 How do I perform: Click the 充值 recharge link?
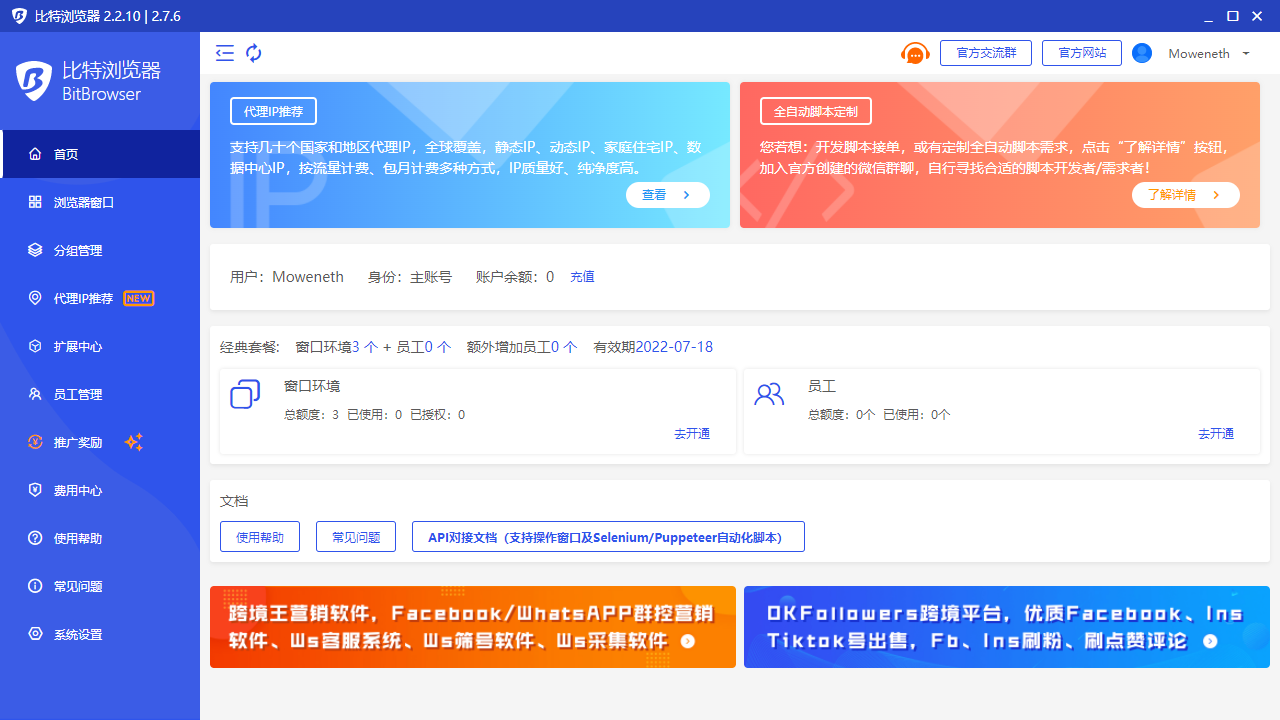582,277
